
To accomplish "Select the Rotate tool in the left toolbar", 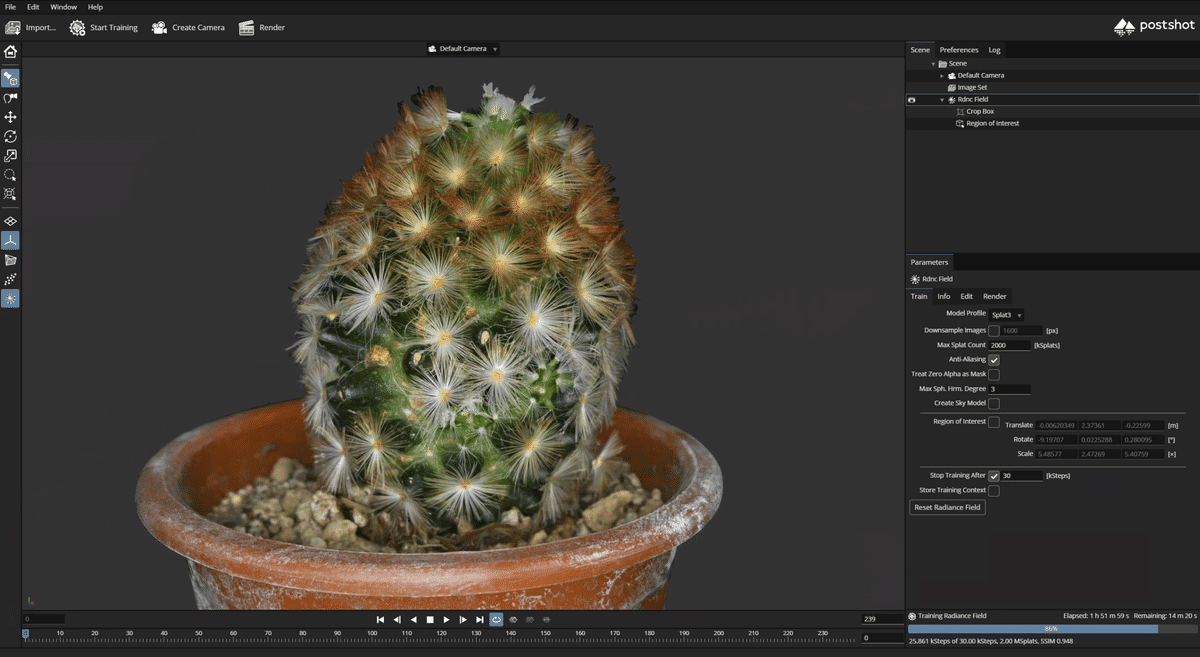I will (x=11, y=136).
